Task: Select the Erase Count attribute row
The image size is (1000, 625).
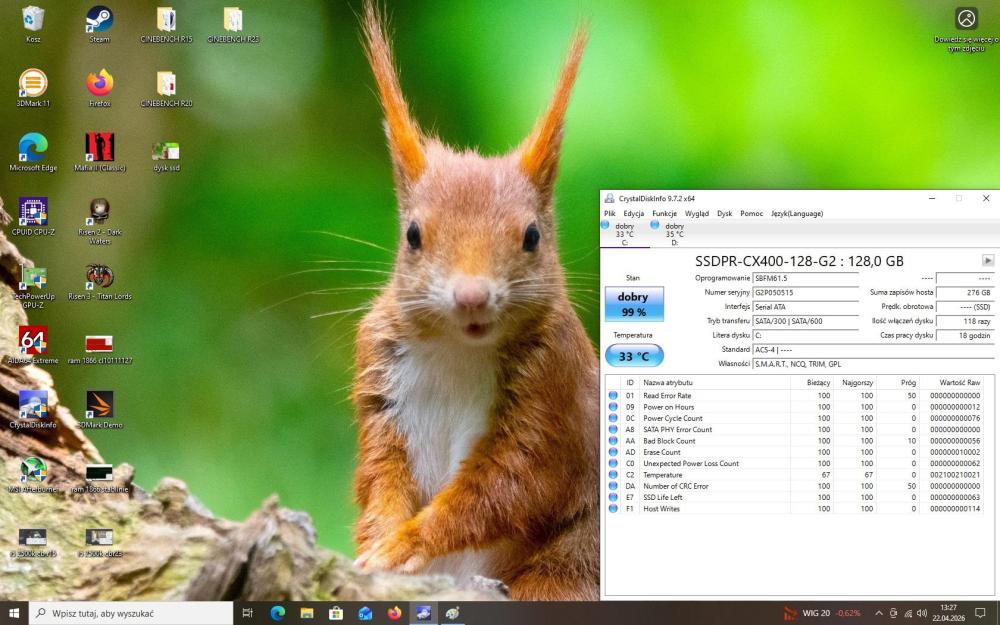Action: (x=795, y=452)
